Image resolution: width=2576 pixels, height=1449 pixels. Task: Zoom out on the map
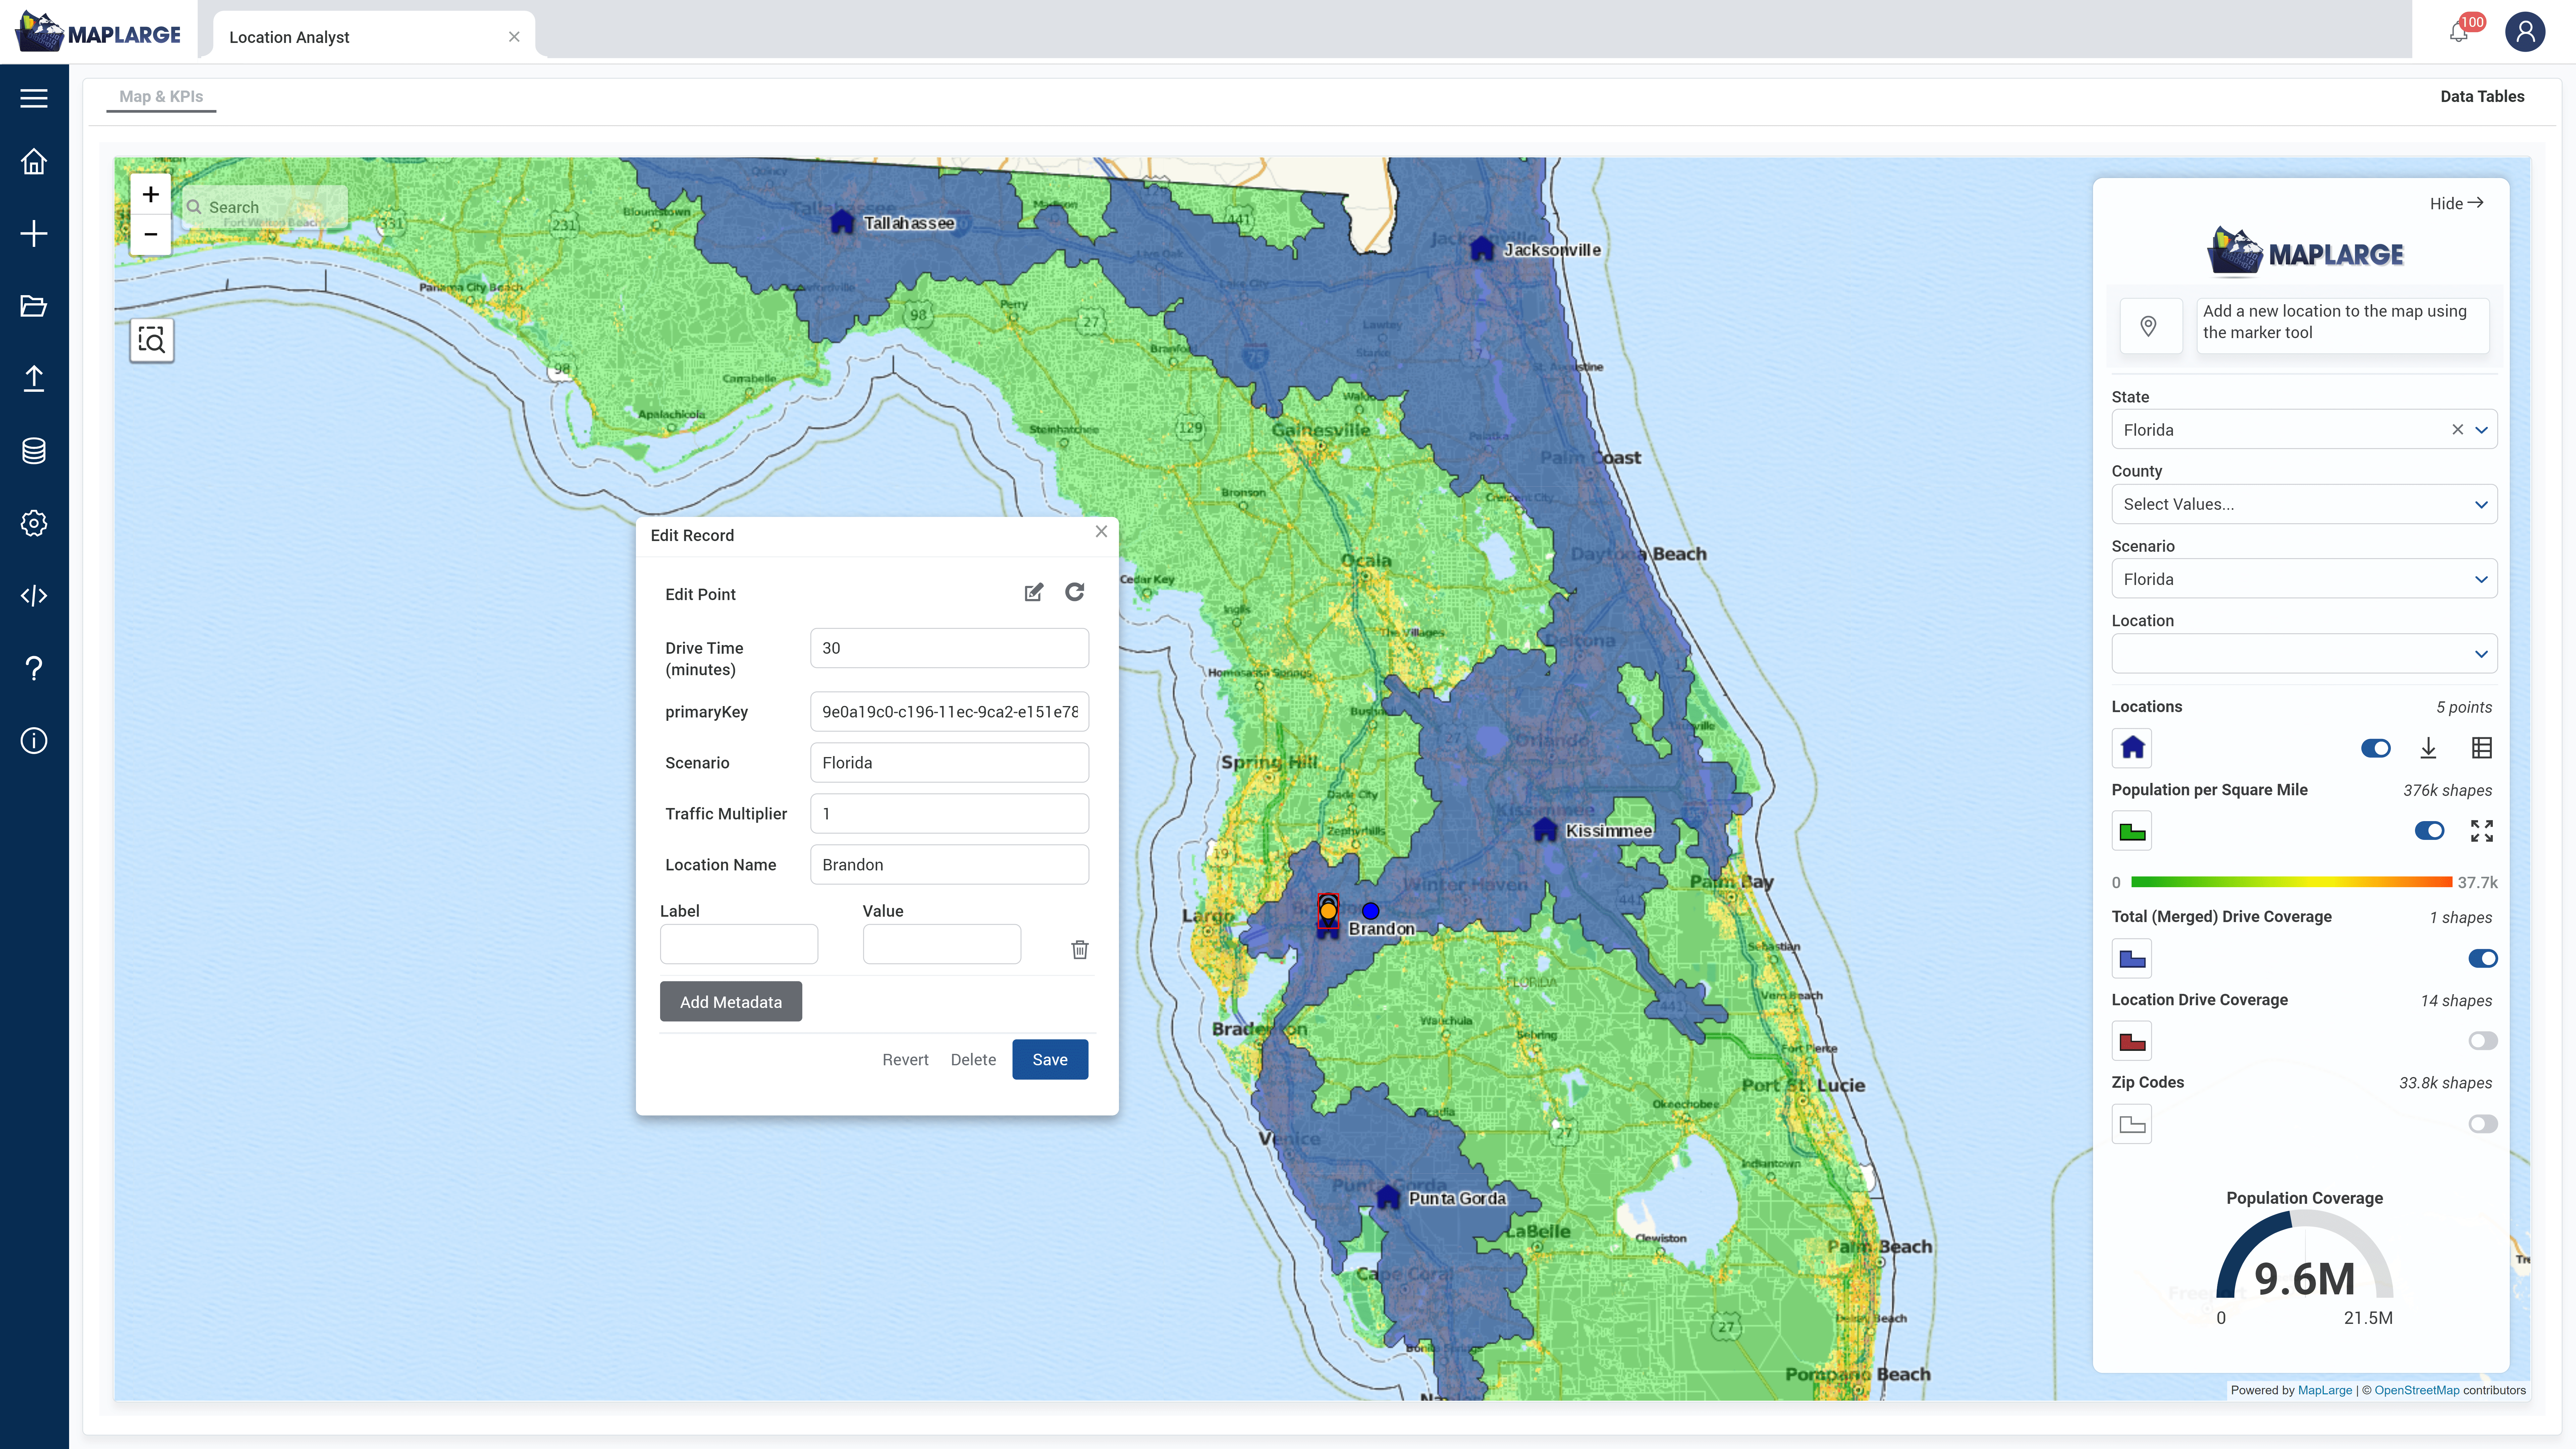pyautogui.click(x=151, y=235)
